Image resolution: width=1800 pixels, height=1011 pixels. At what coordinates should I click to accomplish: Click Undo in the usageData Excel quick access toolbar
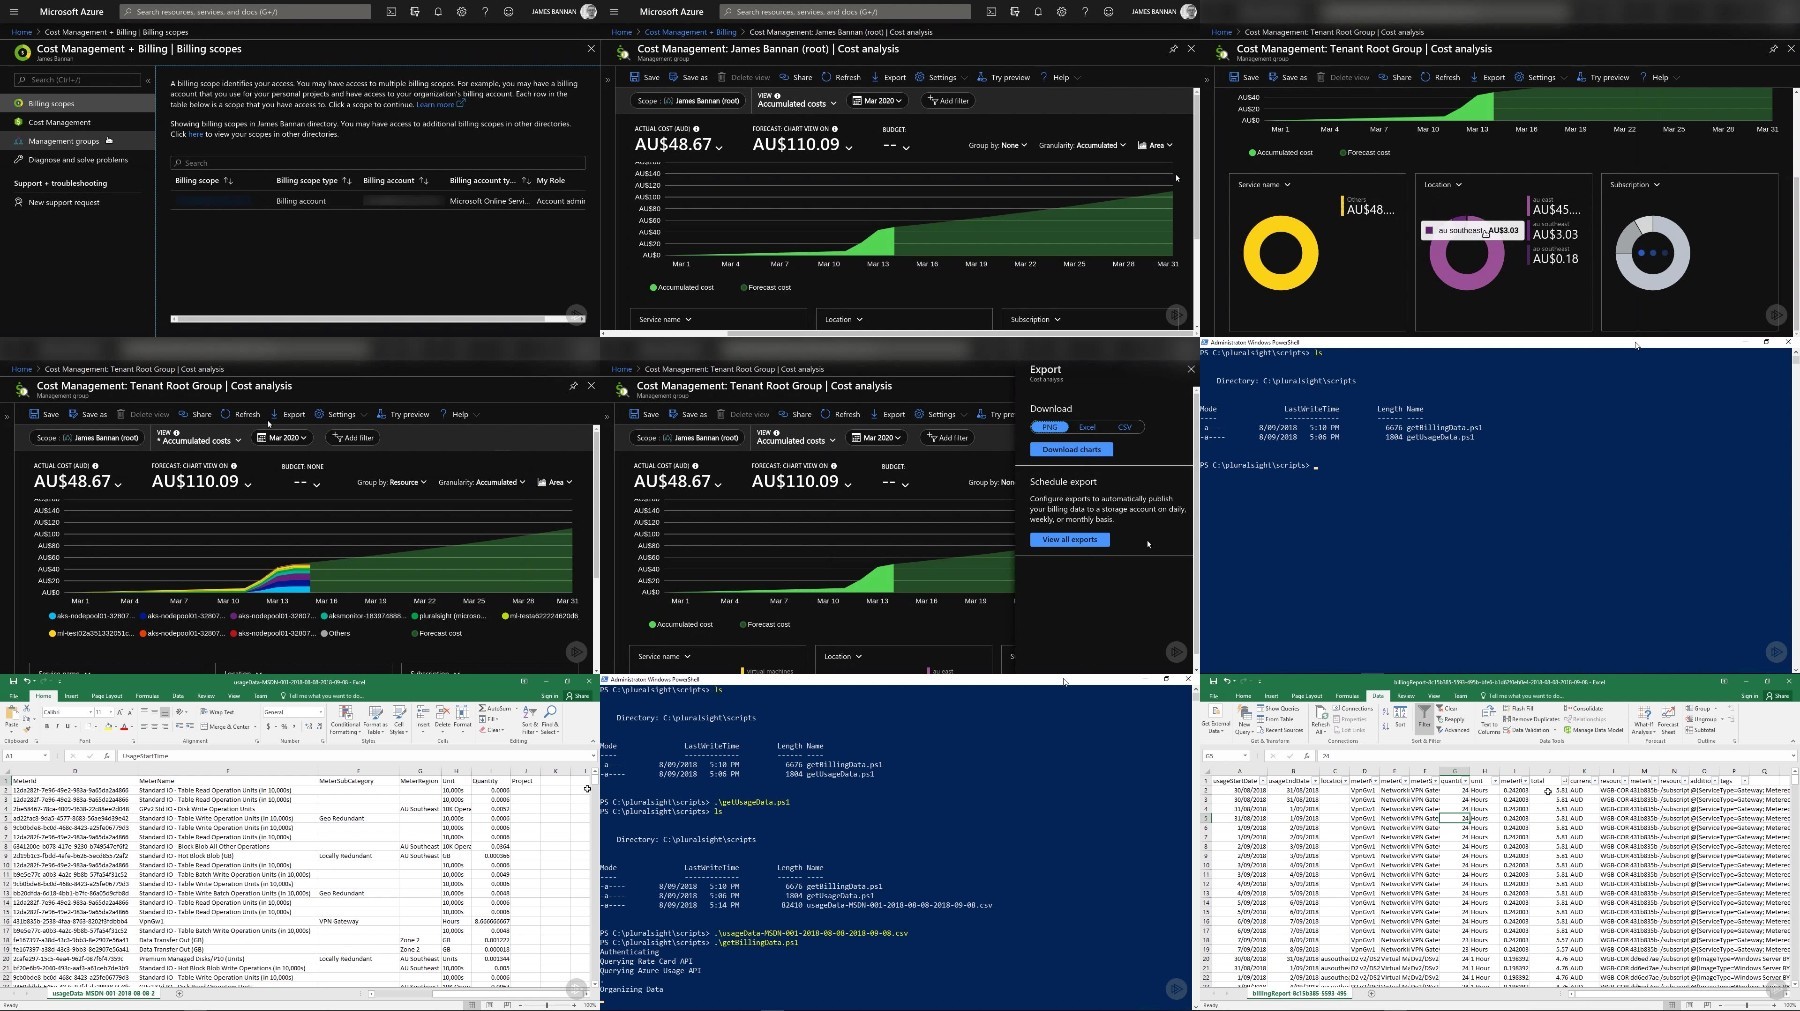(x=26, y=681)
